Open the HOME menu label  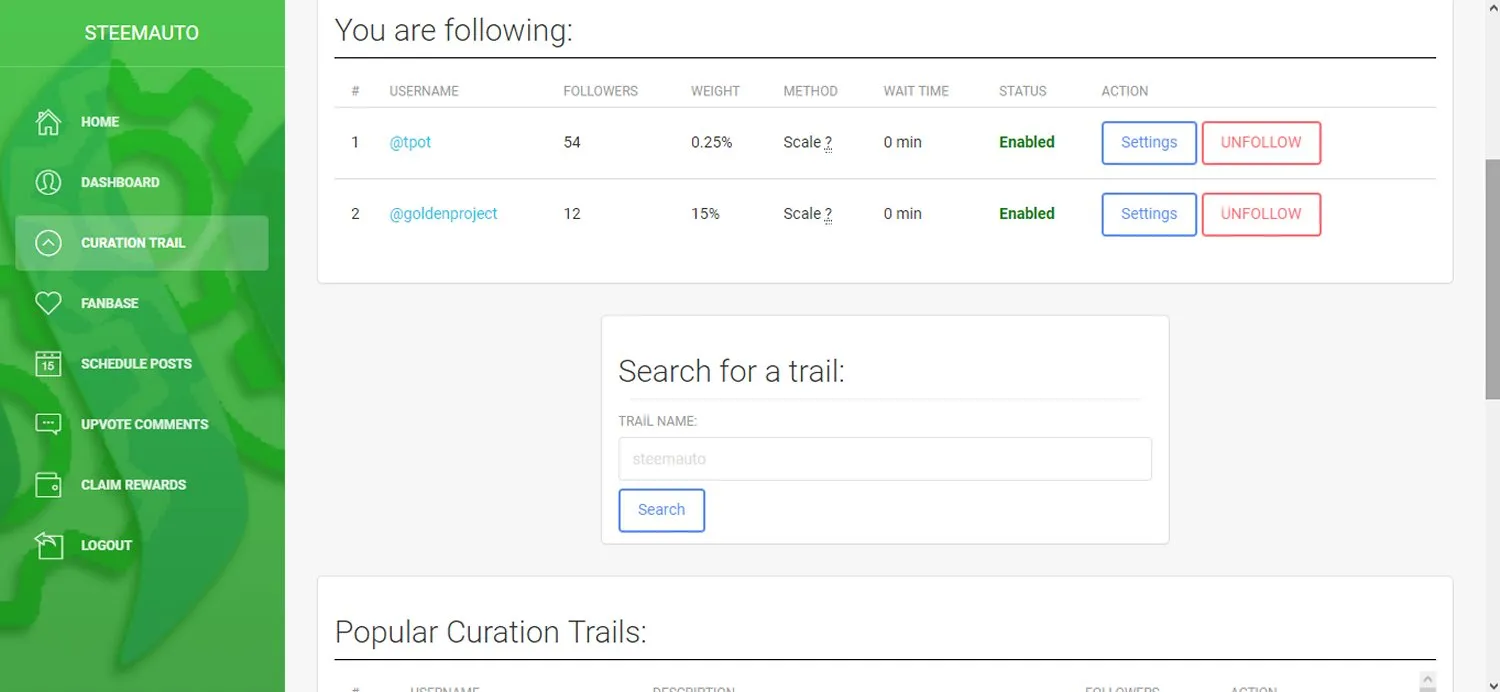[x=100, y=122]
